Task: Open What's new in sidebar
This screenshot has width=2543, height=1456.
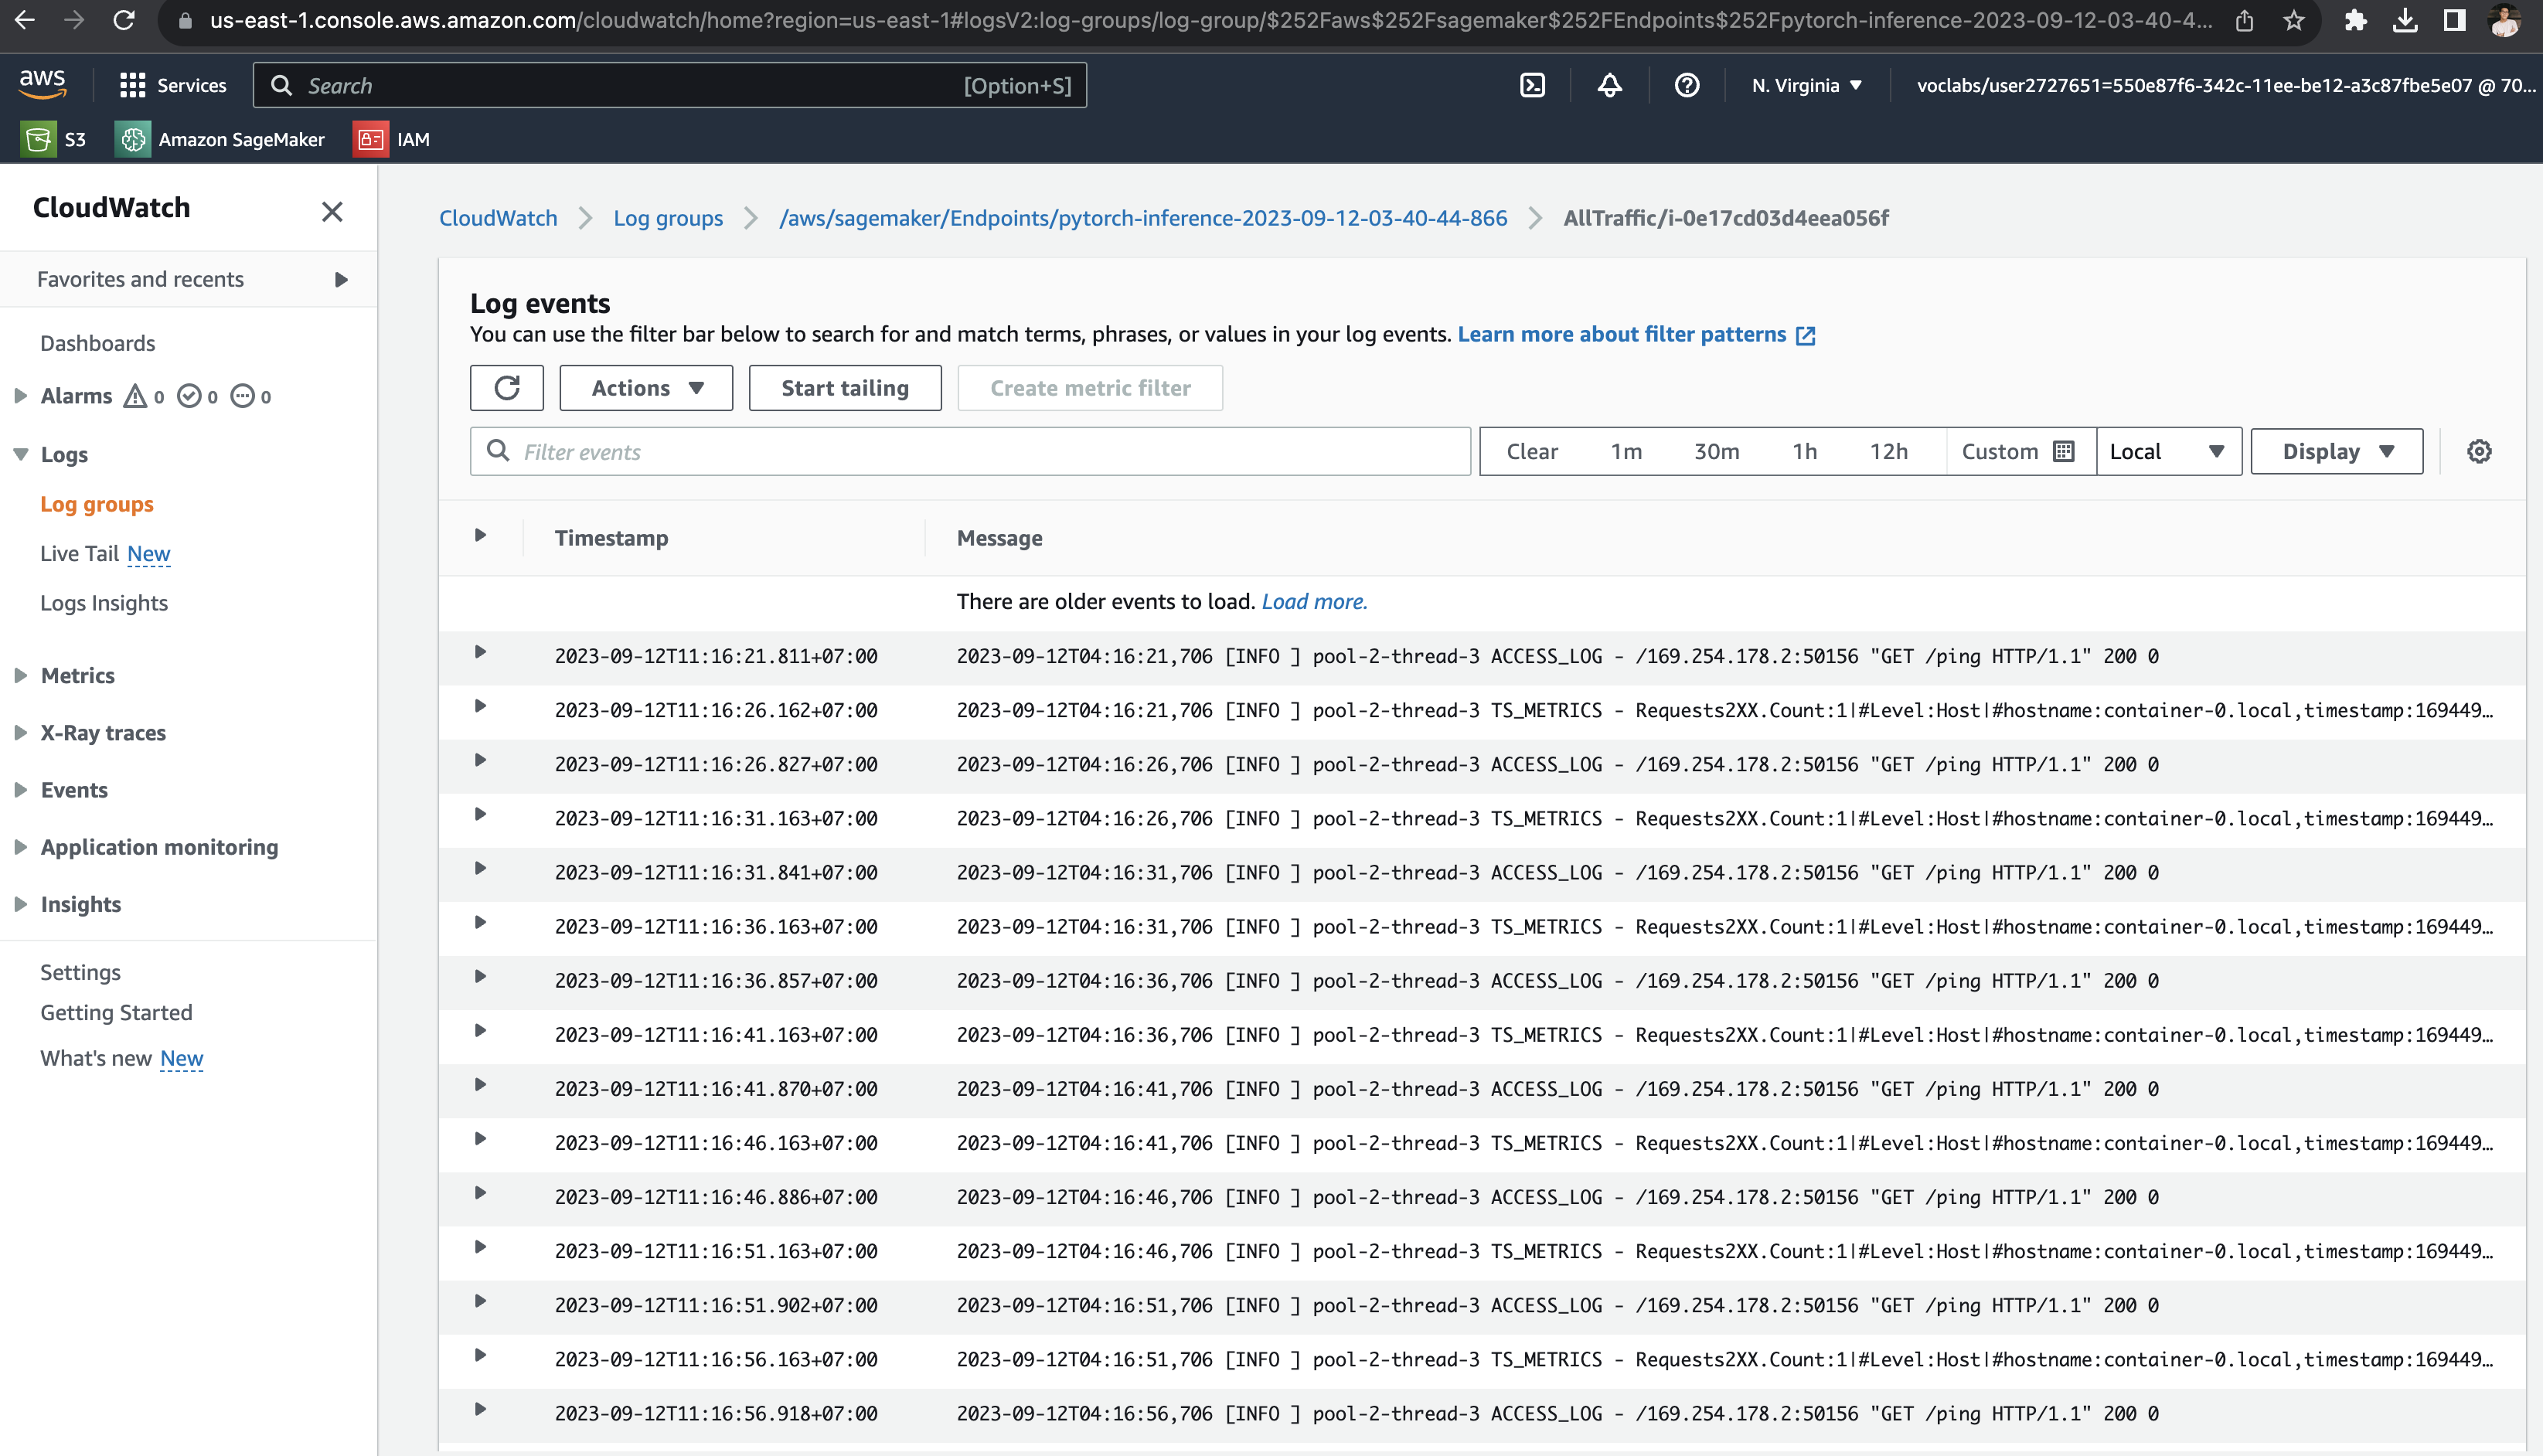Action: (96, 1058)
